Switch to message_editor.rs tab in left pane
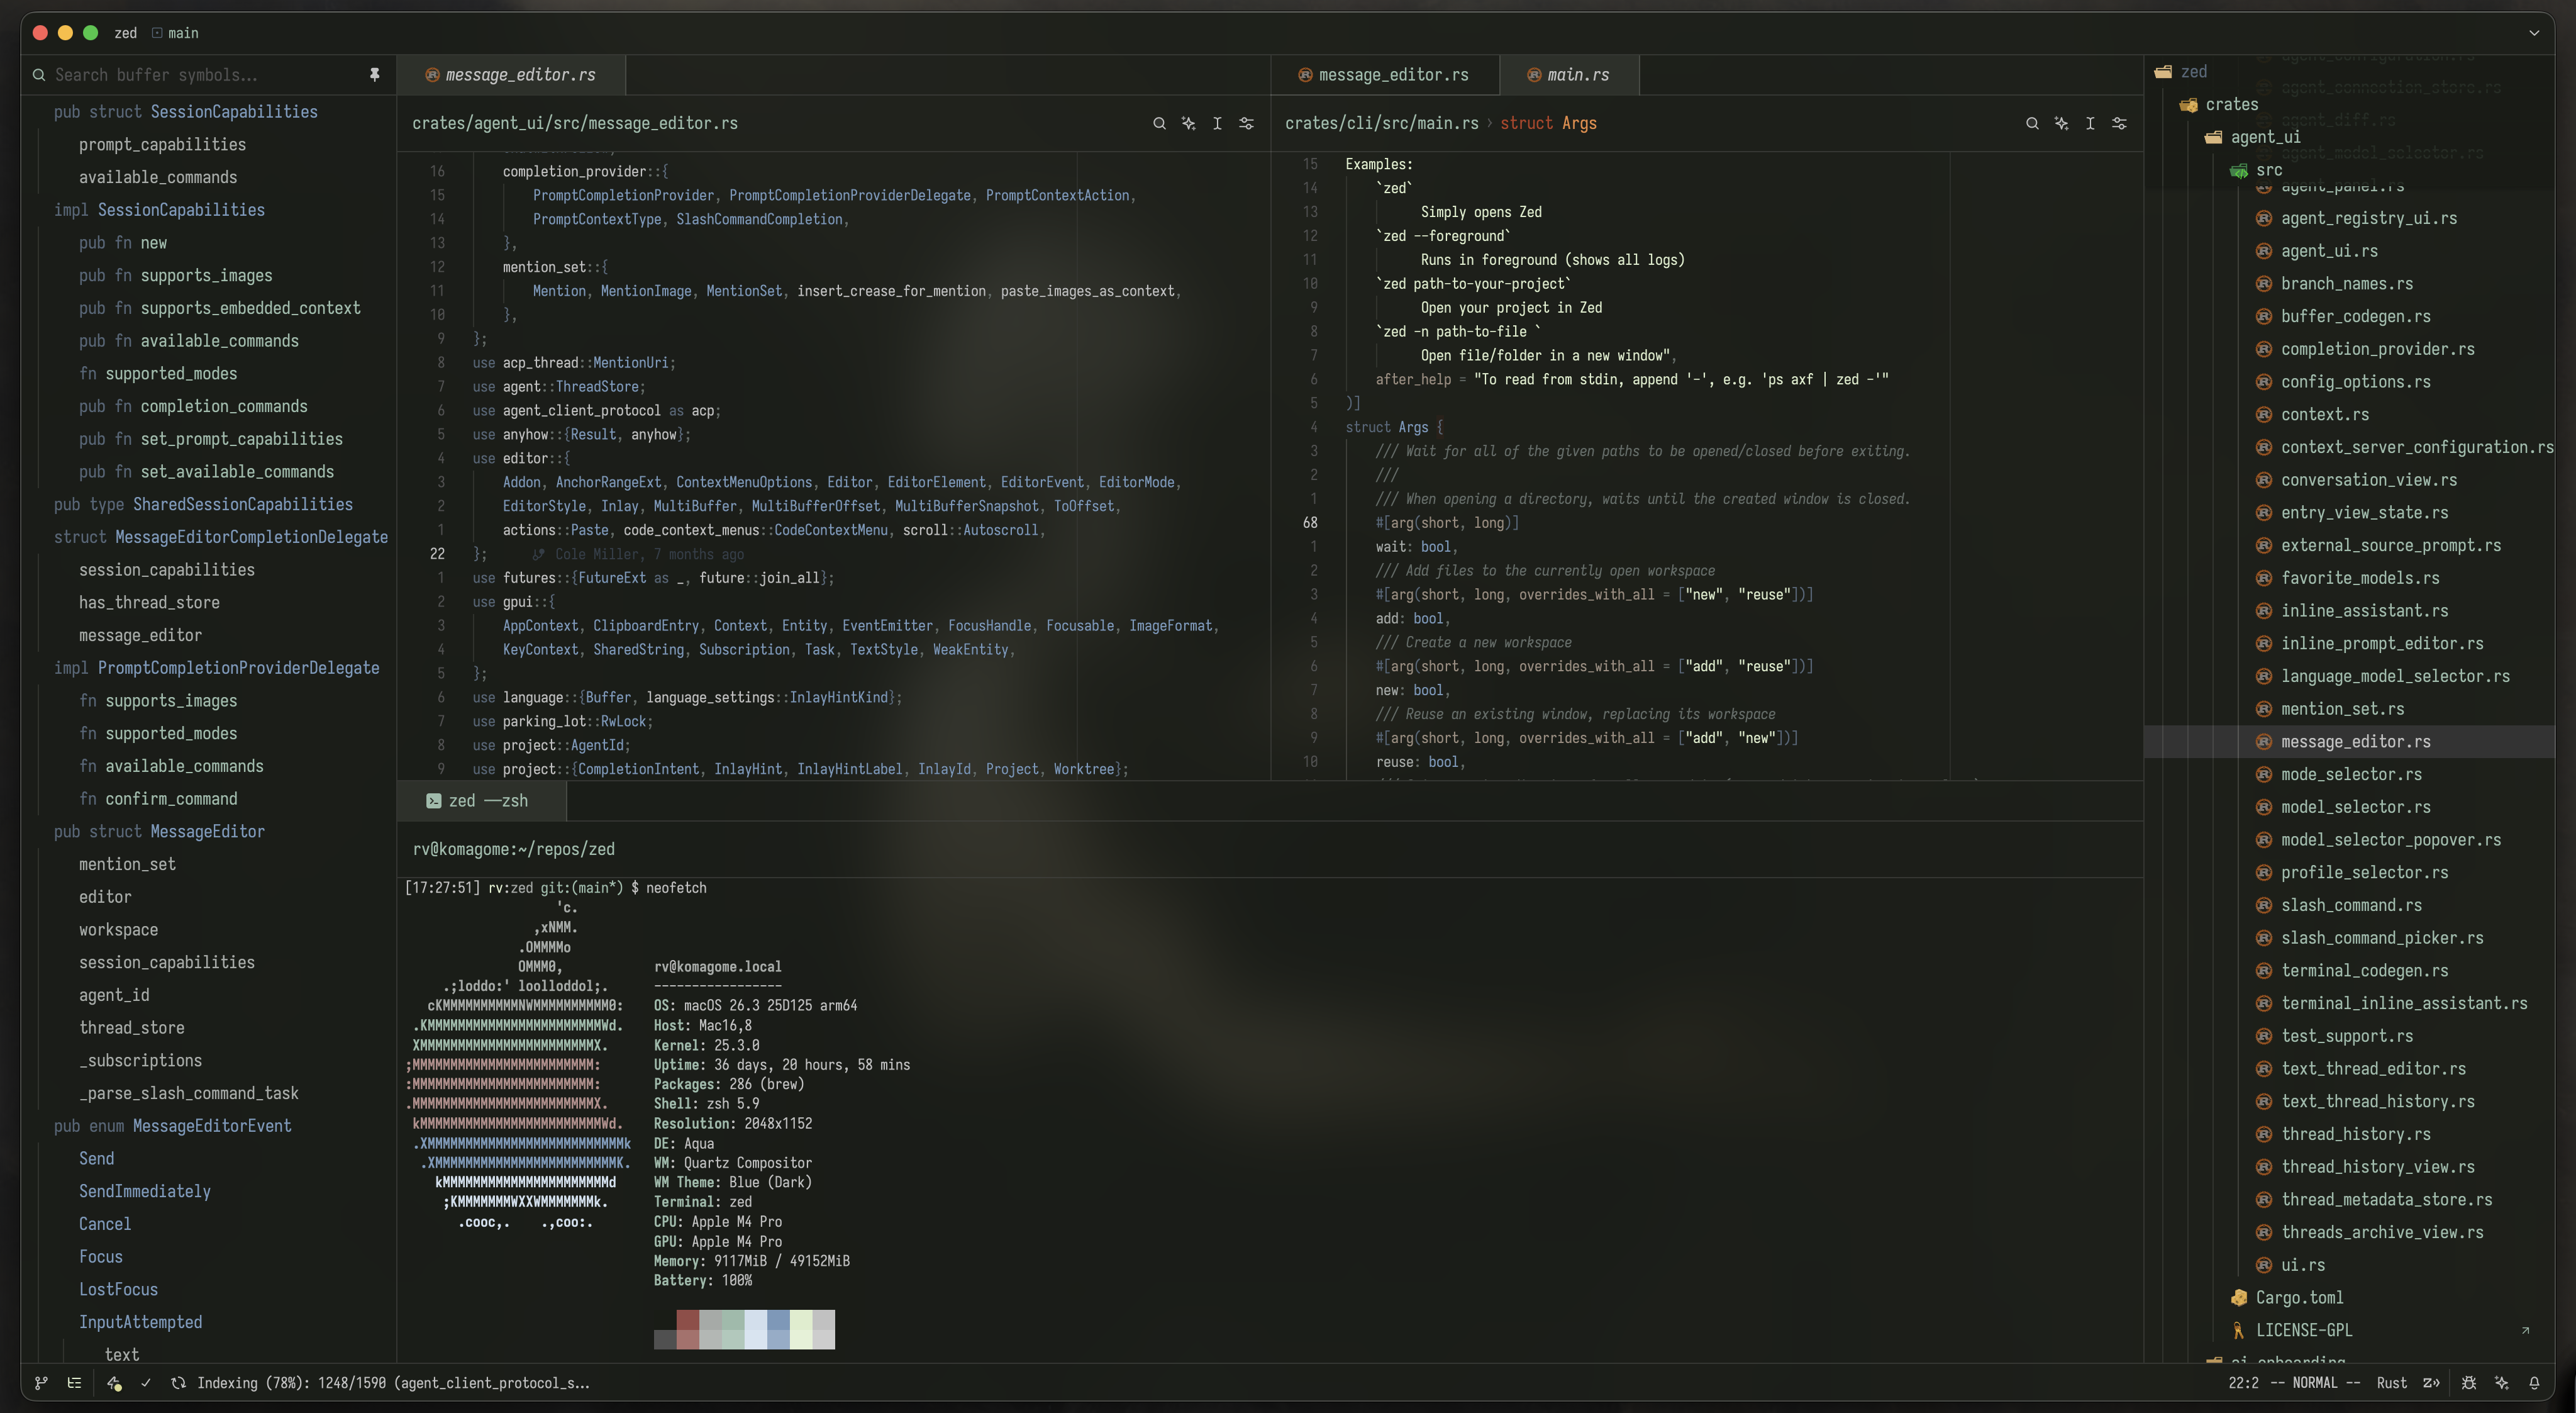Viewport: 2576px width, 1413px height. [x=511, y=75]
